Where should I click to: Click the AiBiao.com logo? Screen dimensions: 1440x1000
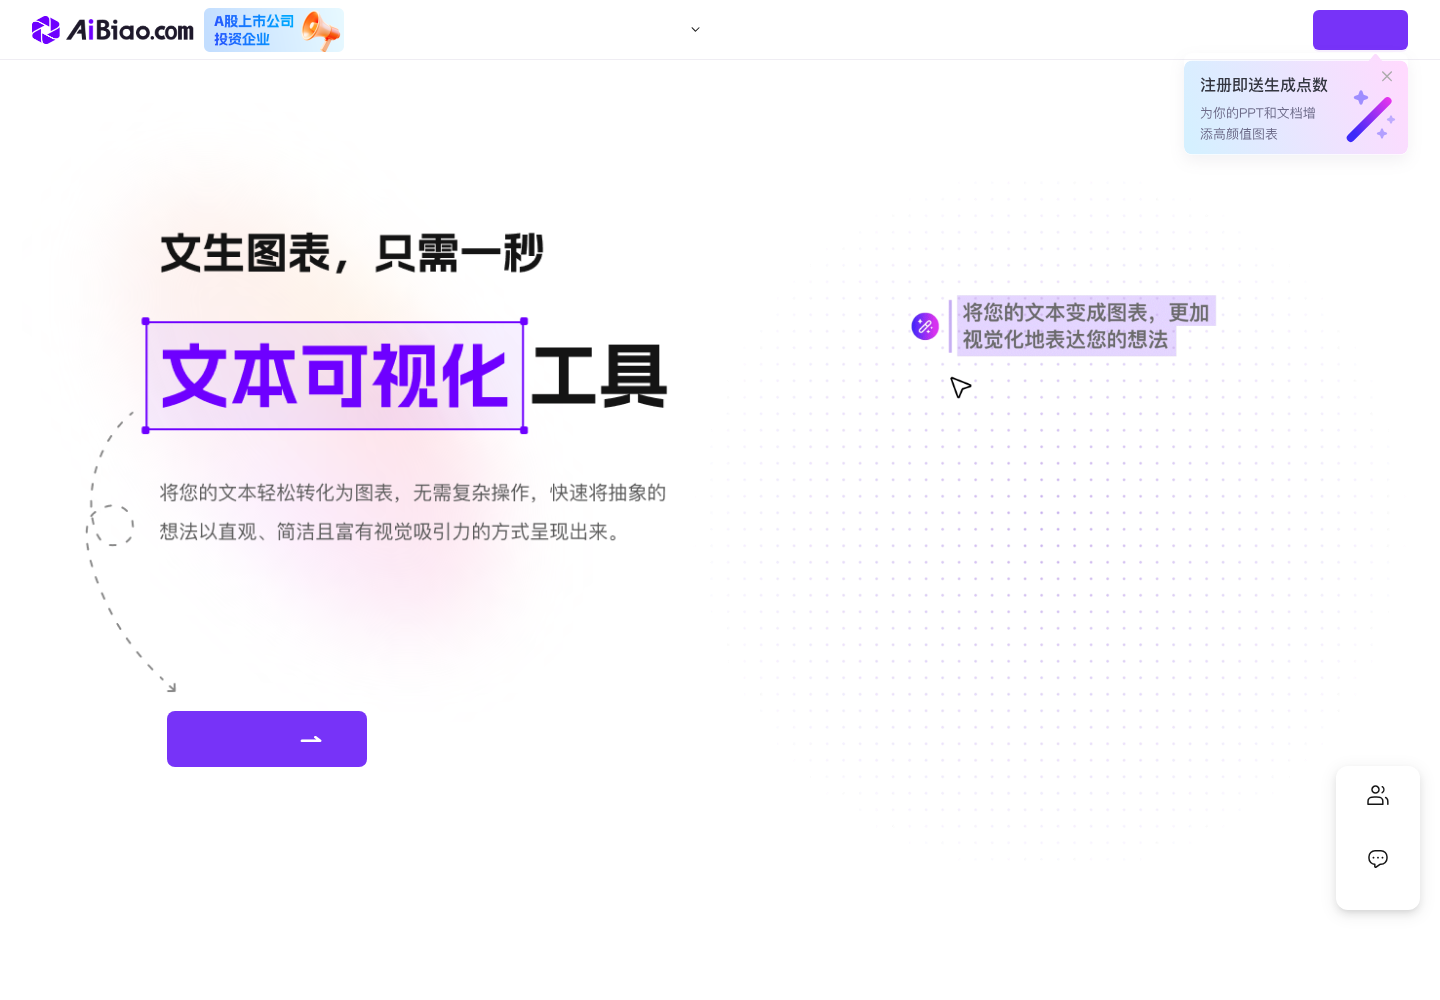pyautogui.click(x=112, y=30)
